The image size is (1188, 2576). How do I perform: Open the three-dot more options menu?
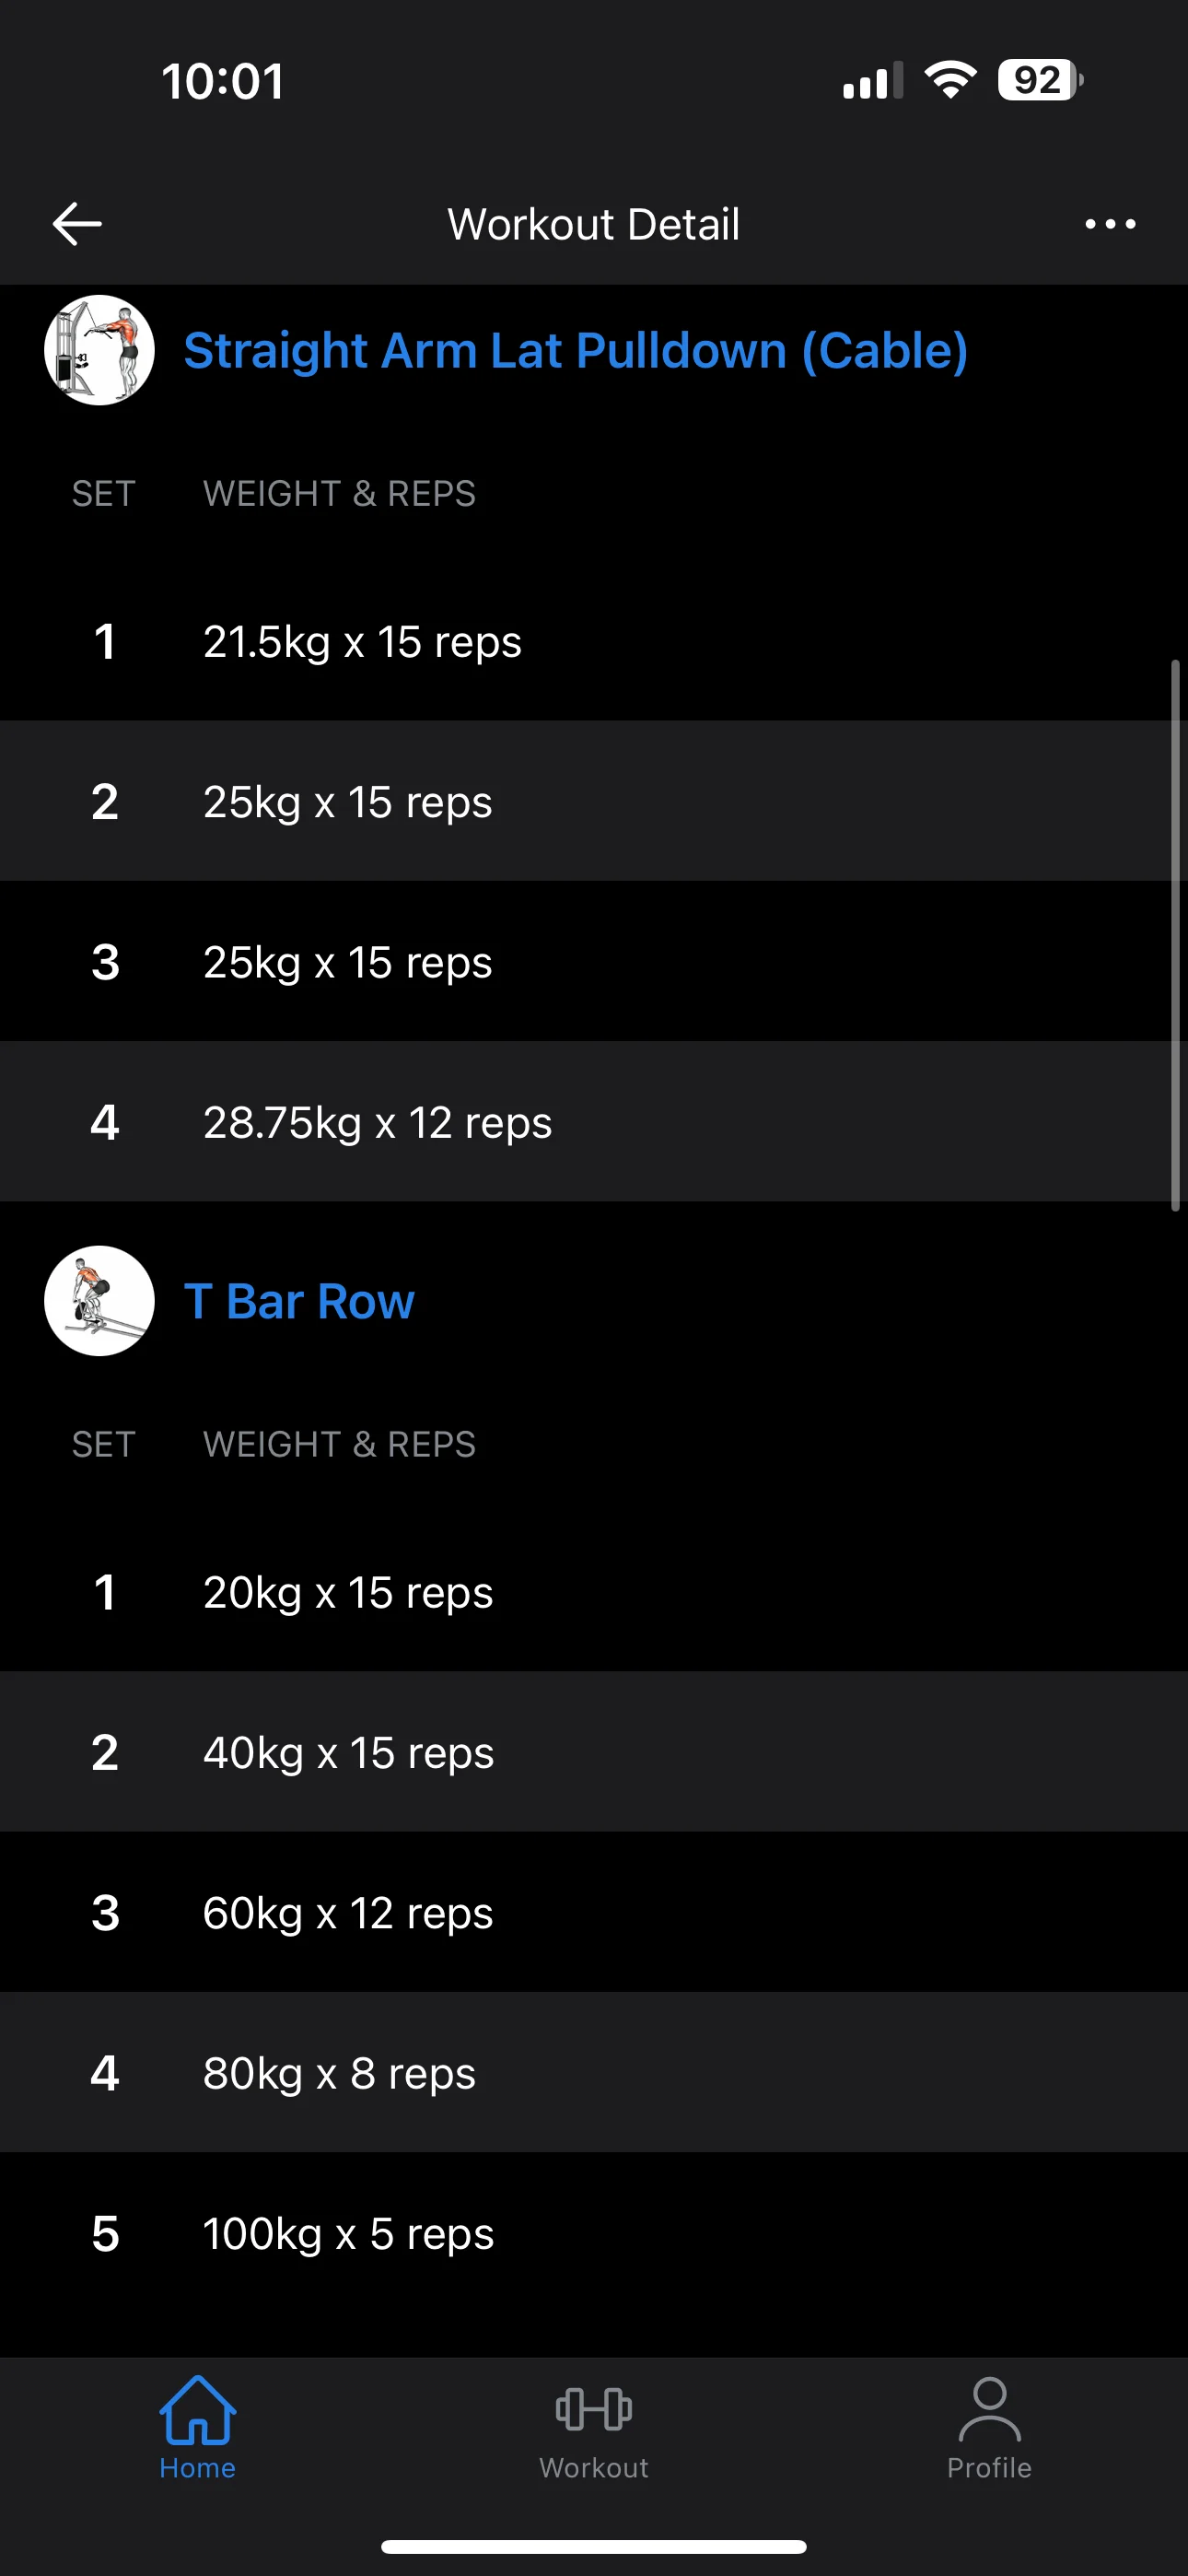[x=1110, y=224]
